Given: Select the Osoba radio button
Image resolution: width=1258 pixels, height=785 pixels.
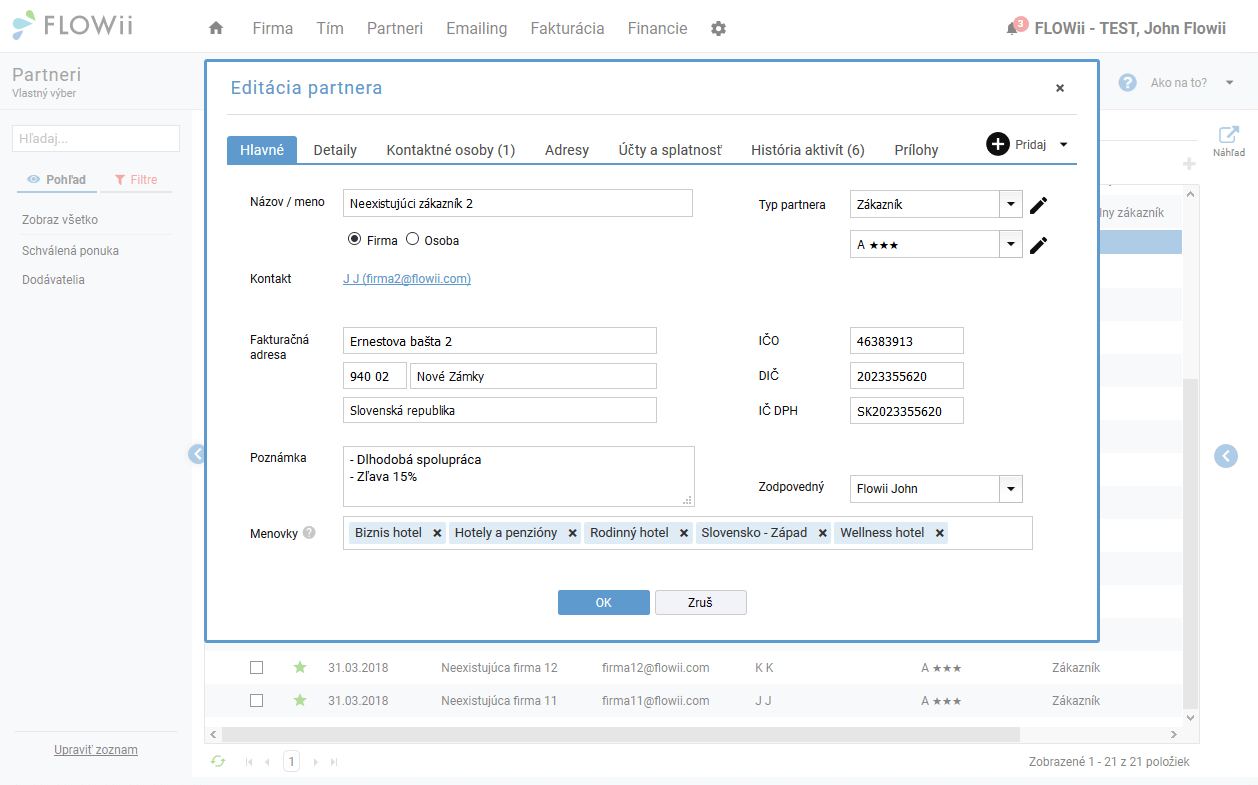Looking at the screenshot, I should (412, 240).
